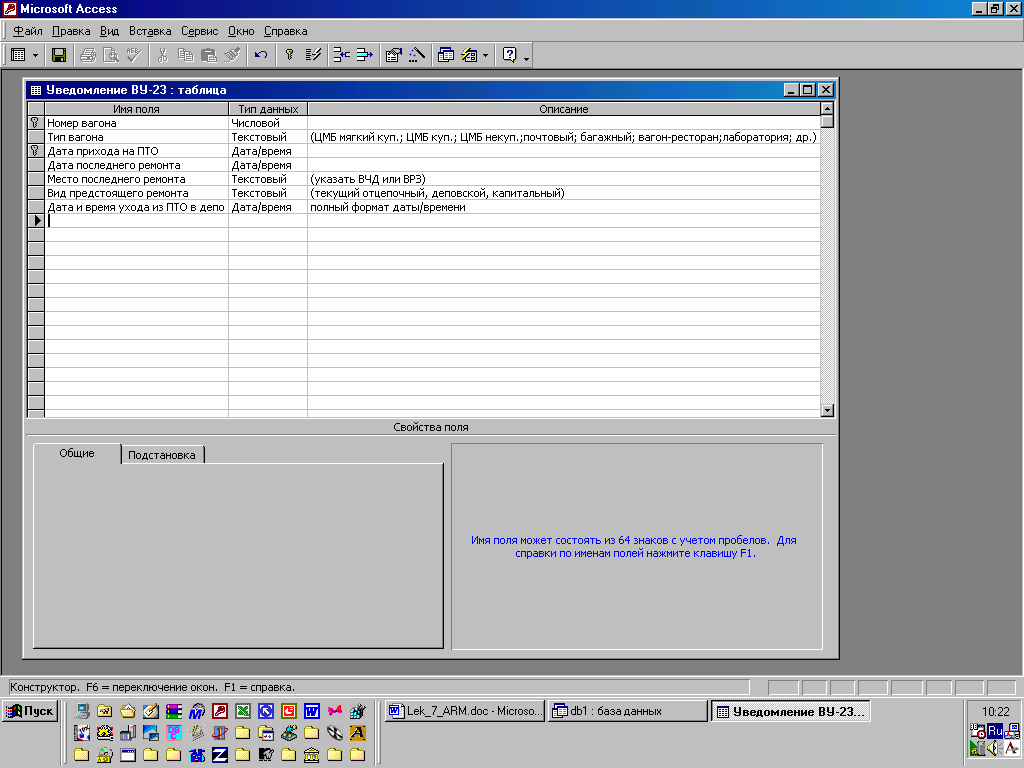Open the View button dropdown arrow
The width and height of the screenshot is (1024, 768).
click(35, 56)
